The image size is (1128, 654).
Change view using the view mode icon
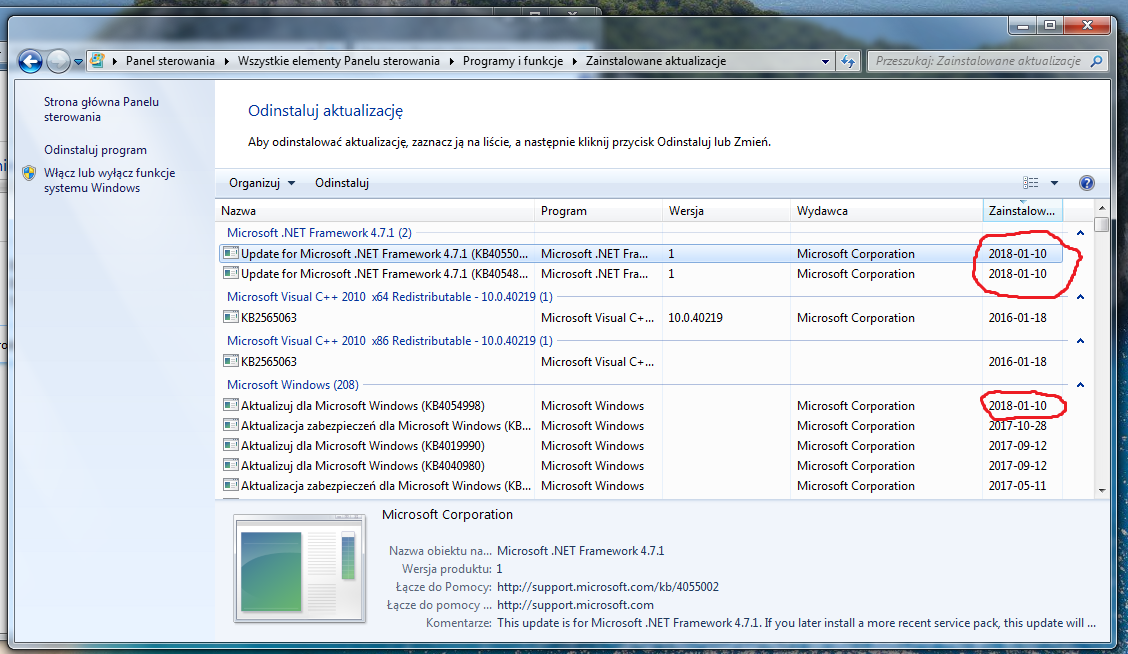pos(1030,183)
